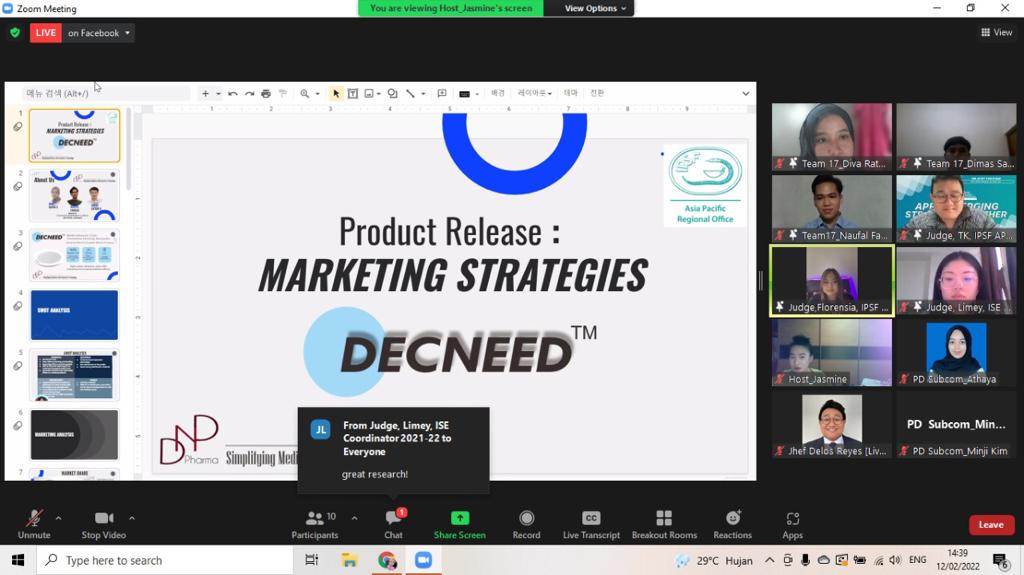
Task: Click the Judge, TK, IPSF video tile
Action: 956,209
